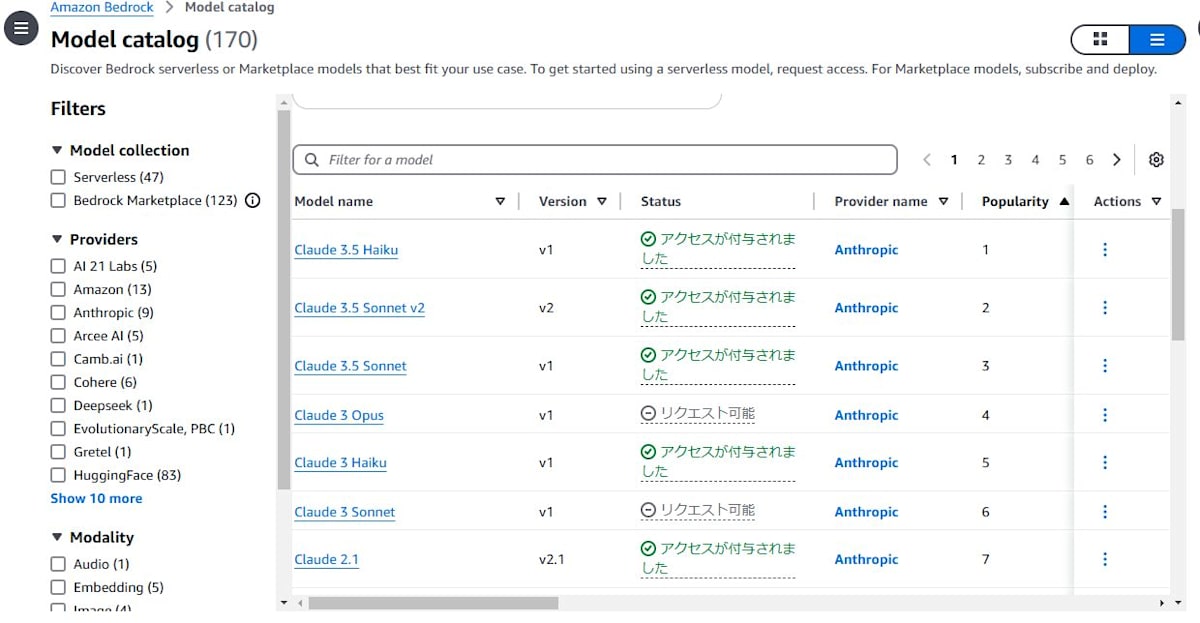
Task: Go to page 5 of results
Action: pyautogui.click(x=1062, y=160)
